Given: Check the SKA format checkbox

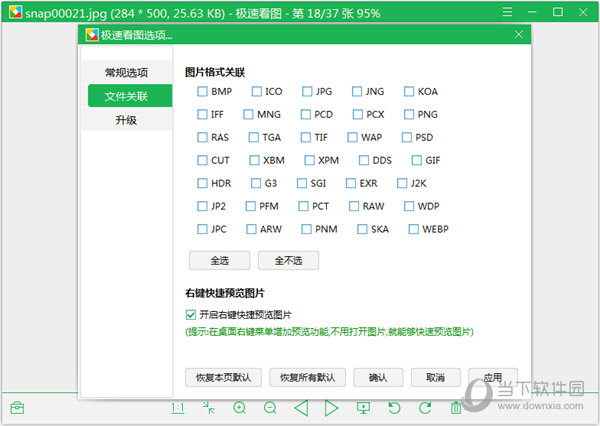Looking at the screenshot, I should [x=362, y=229].
